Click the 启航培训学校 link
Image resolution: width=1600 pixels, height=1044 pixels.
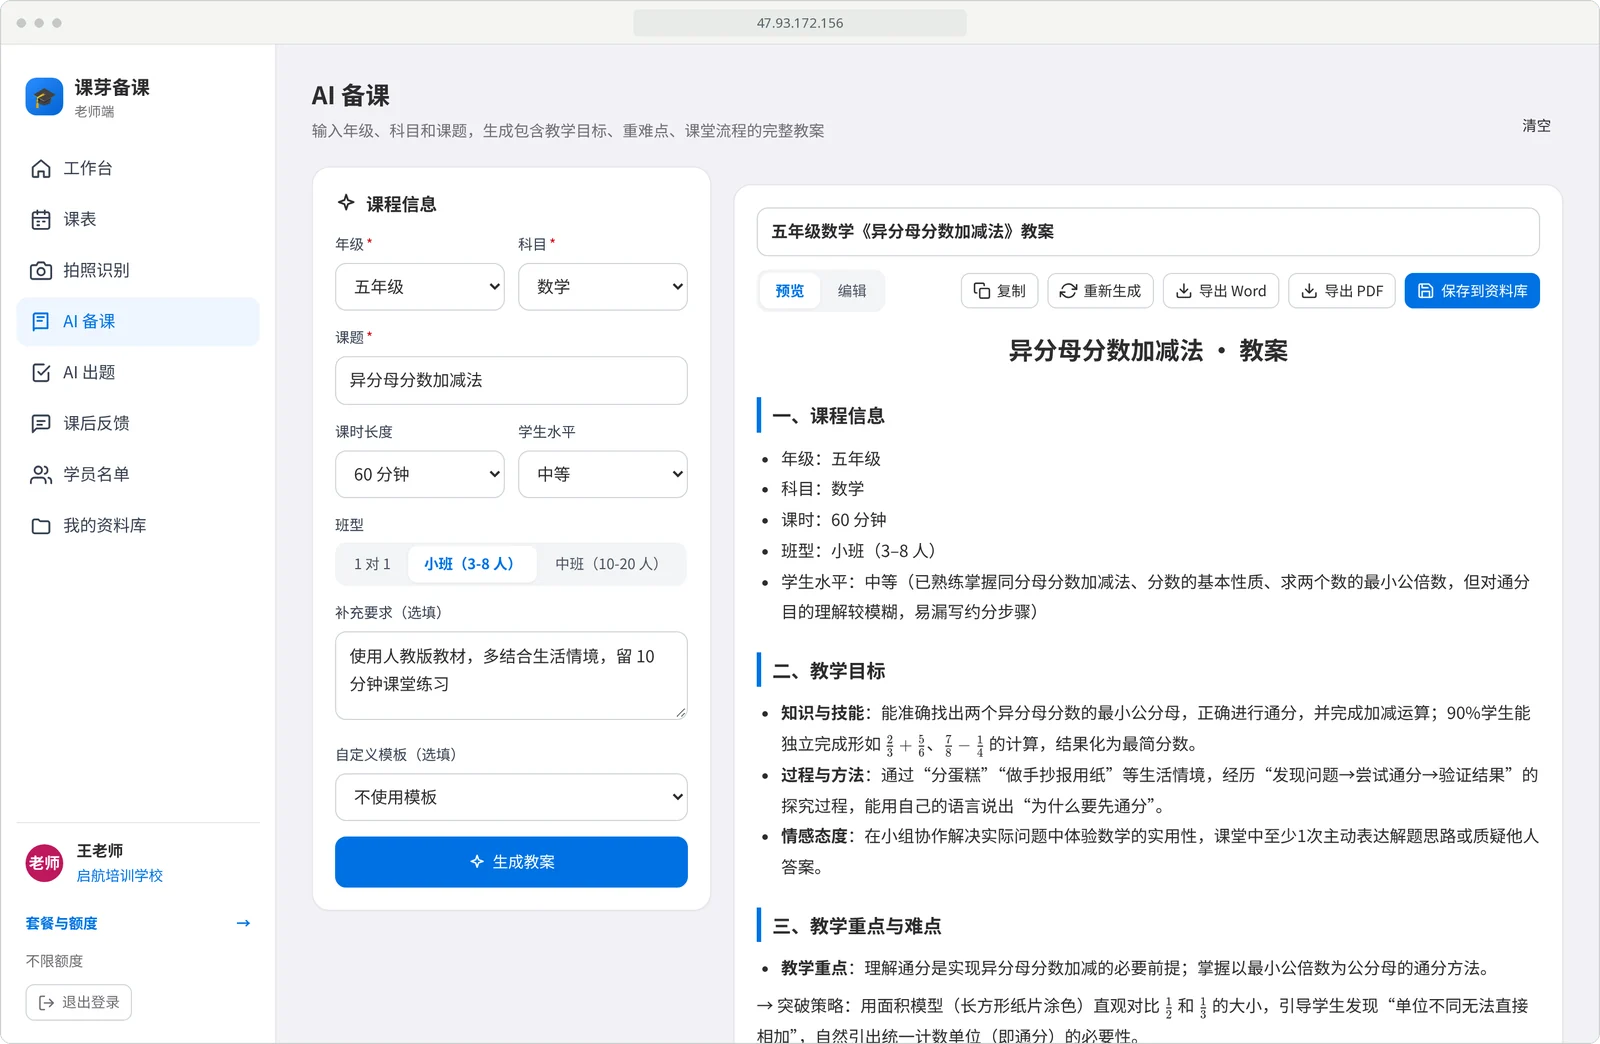[120, 875]
